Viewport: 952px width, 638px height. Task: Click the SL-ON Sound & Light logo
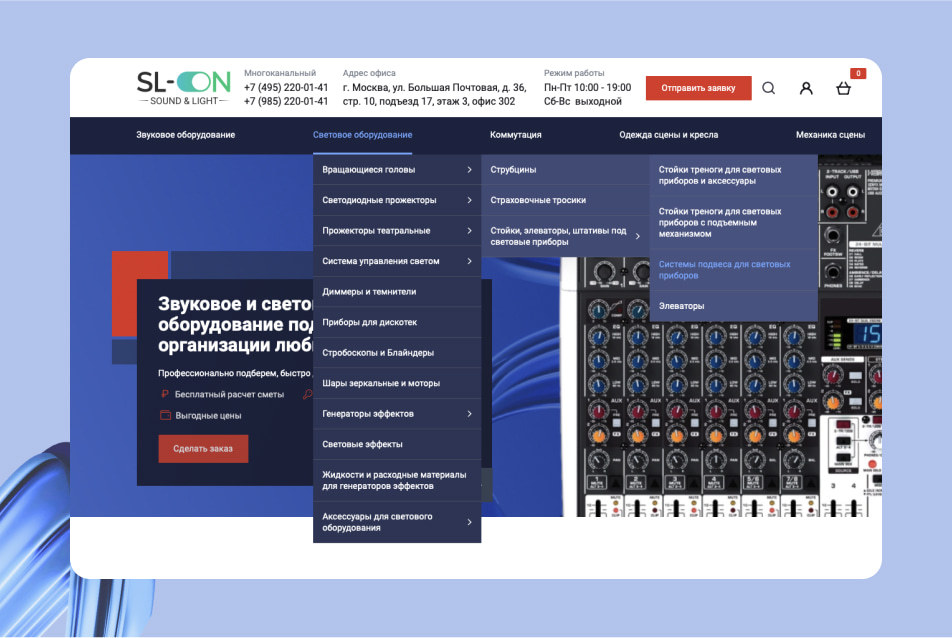pyautogui.click(x=183, y=89)
